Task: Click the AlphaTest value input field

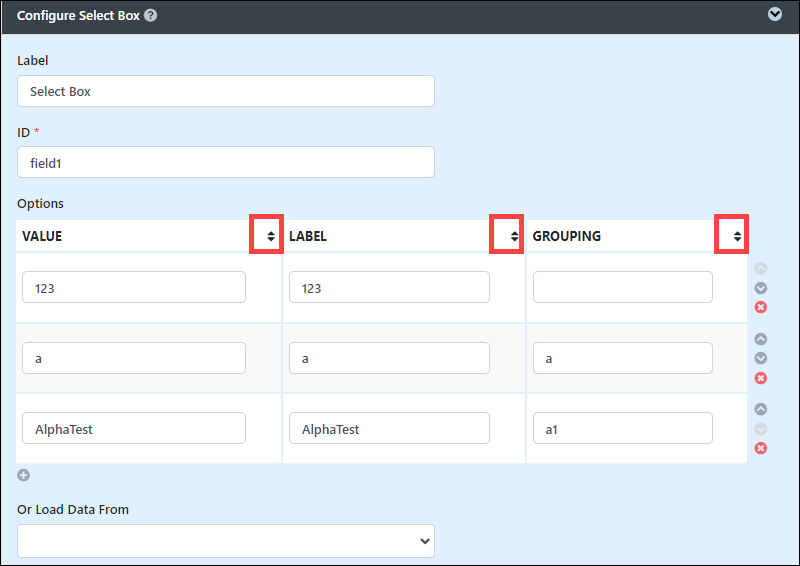Action: 134,428
